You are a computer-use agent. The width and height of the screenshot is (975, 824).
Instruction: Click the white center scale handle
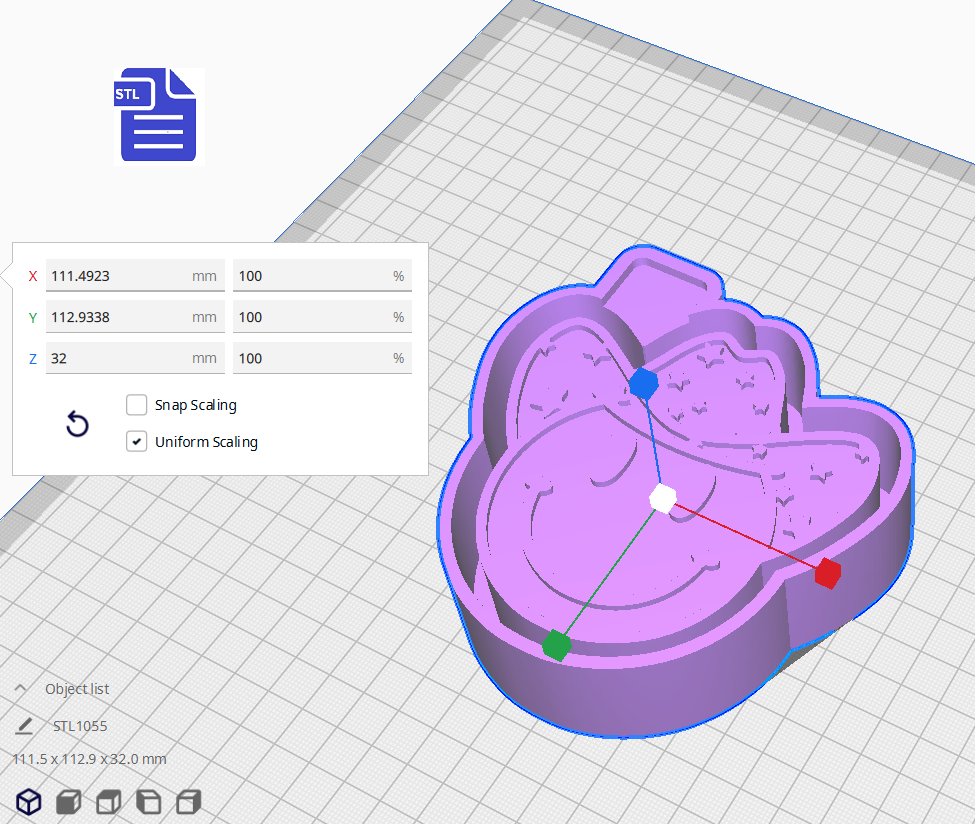pos(663,499)
